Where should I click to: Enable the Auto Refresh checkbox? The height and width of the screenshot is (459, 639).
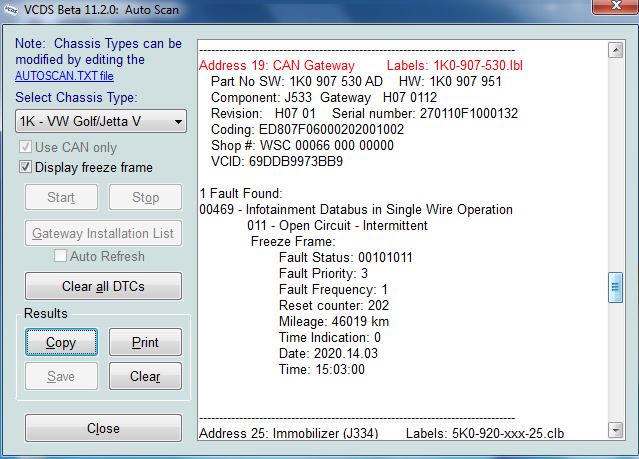coord(60,256)
